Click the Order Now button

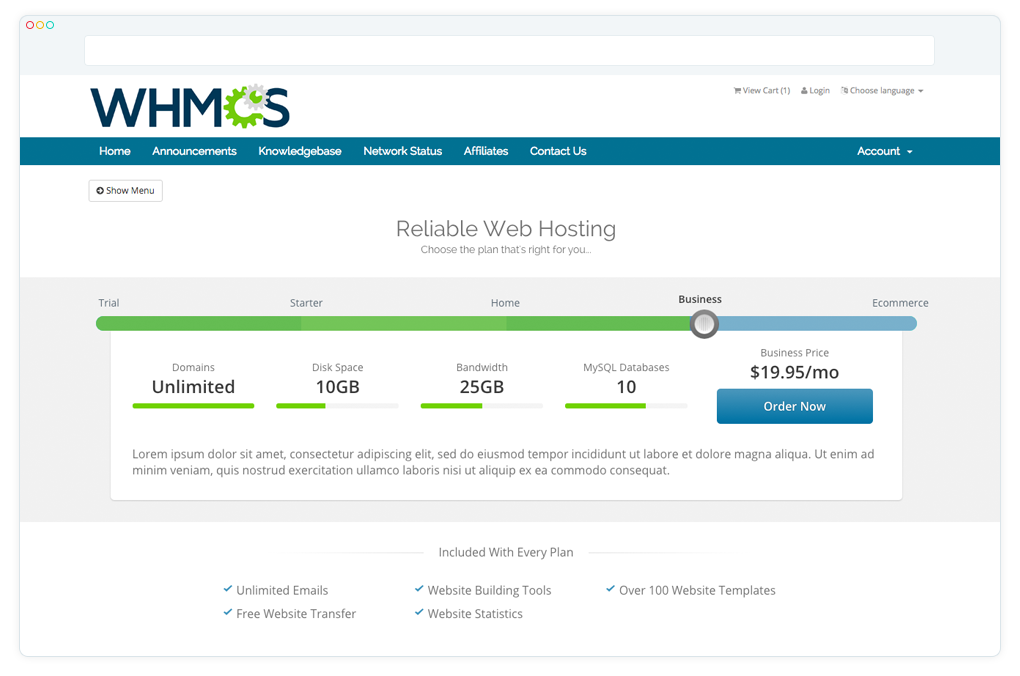794,406
